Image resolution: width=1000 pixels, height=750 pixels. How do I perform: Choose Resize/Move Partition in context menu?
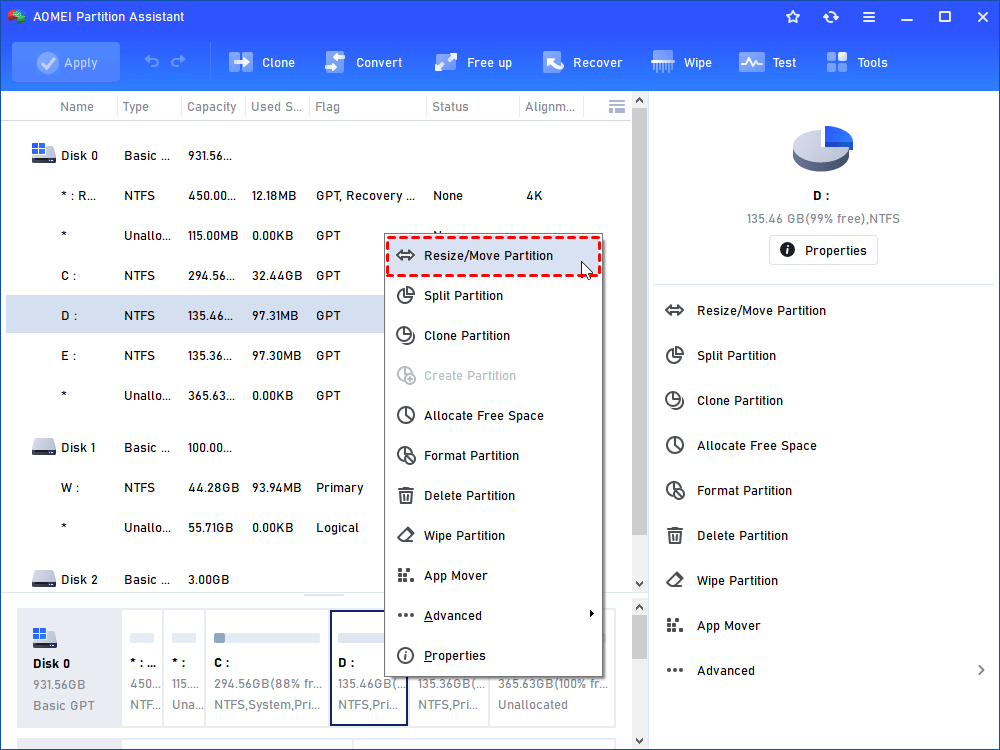pyautogui.click(x=493, y=256)
